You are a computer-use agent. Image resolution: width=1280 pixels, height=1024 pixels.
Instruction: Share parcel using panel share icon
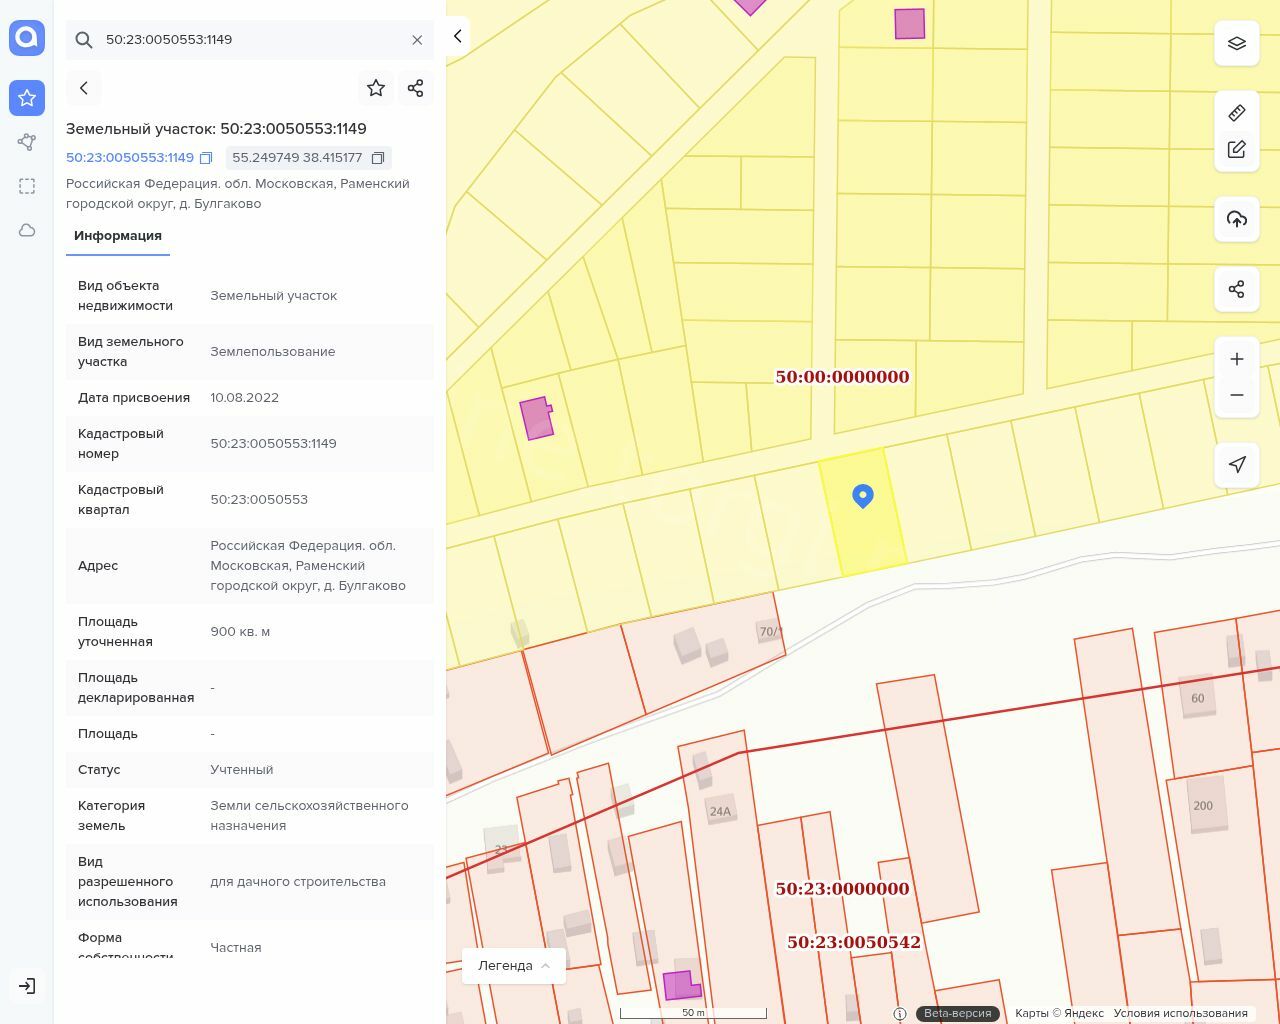click(x=416, y=88)
